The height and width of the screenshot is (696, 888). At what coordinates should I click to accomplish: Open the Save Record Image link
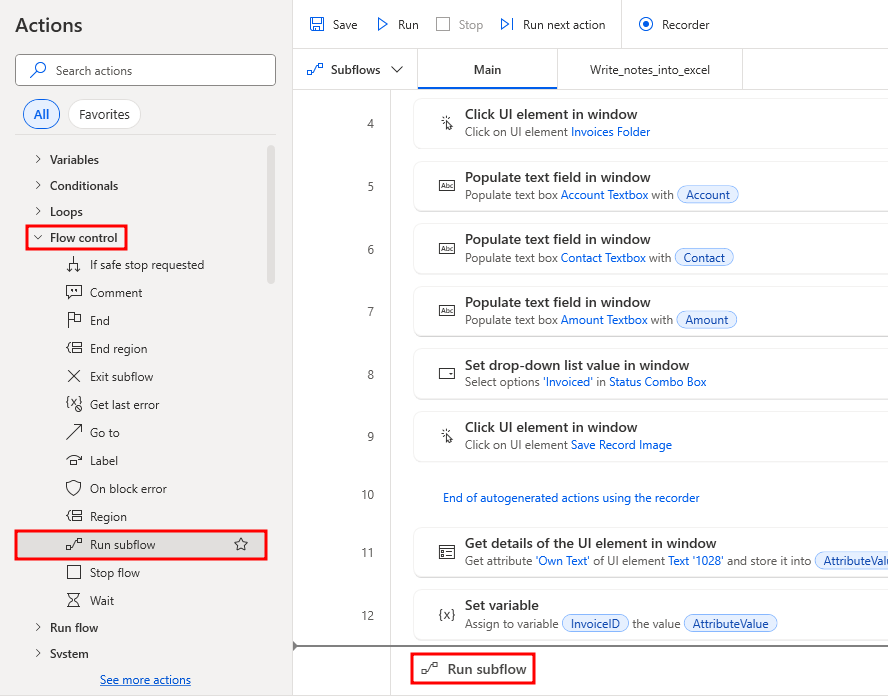tap(621, 445)
